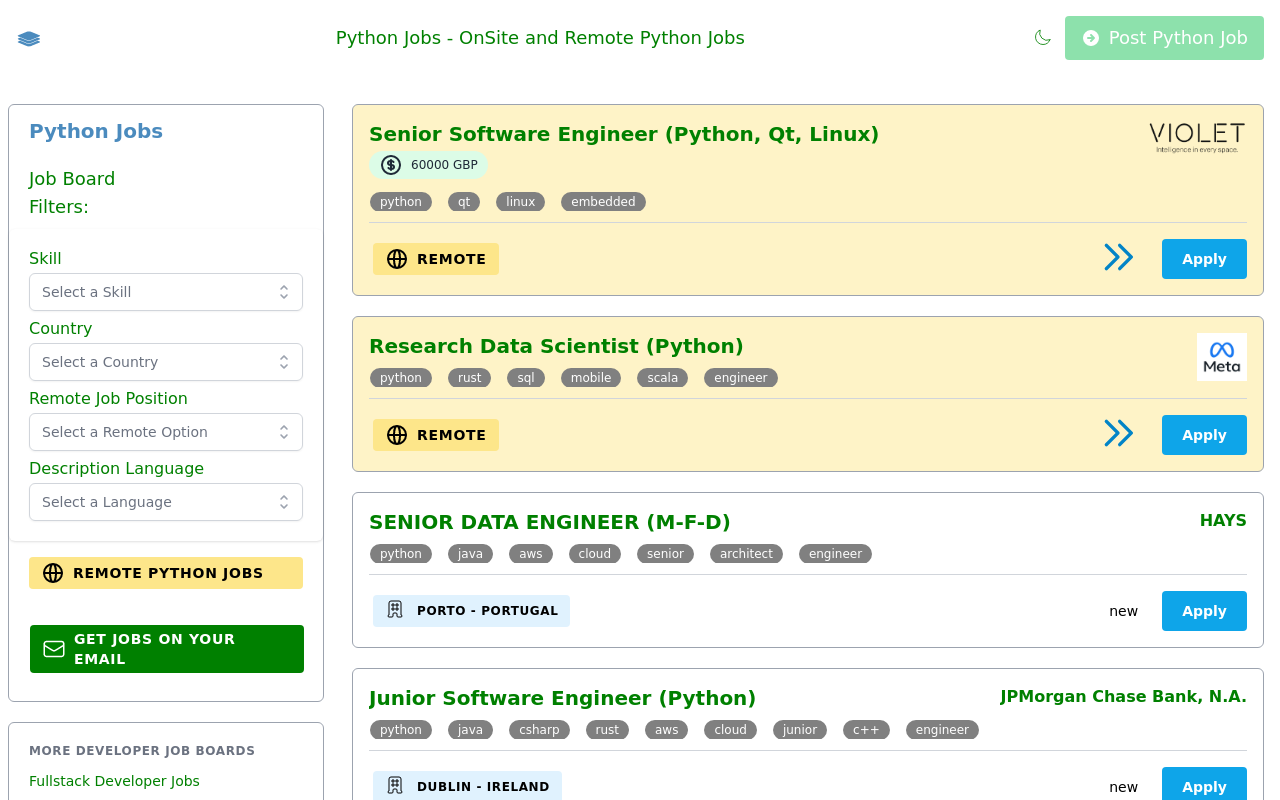Open the Select a Remote Option dropdown
This screenshot has width=1280, height=800.
[x=166, y=432]
